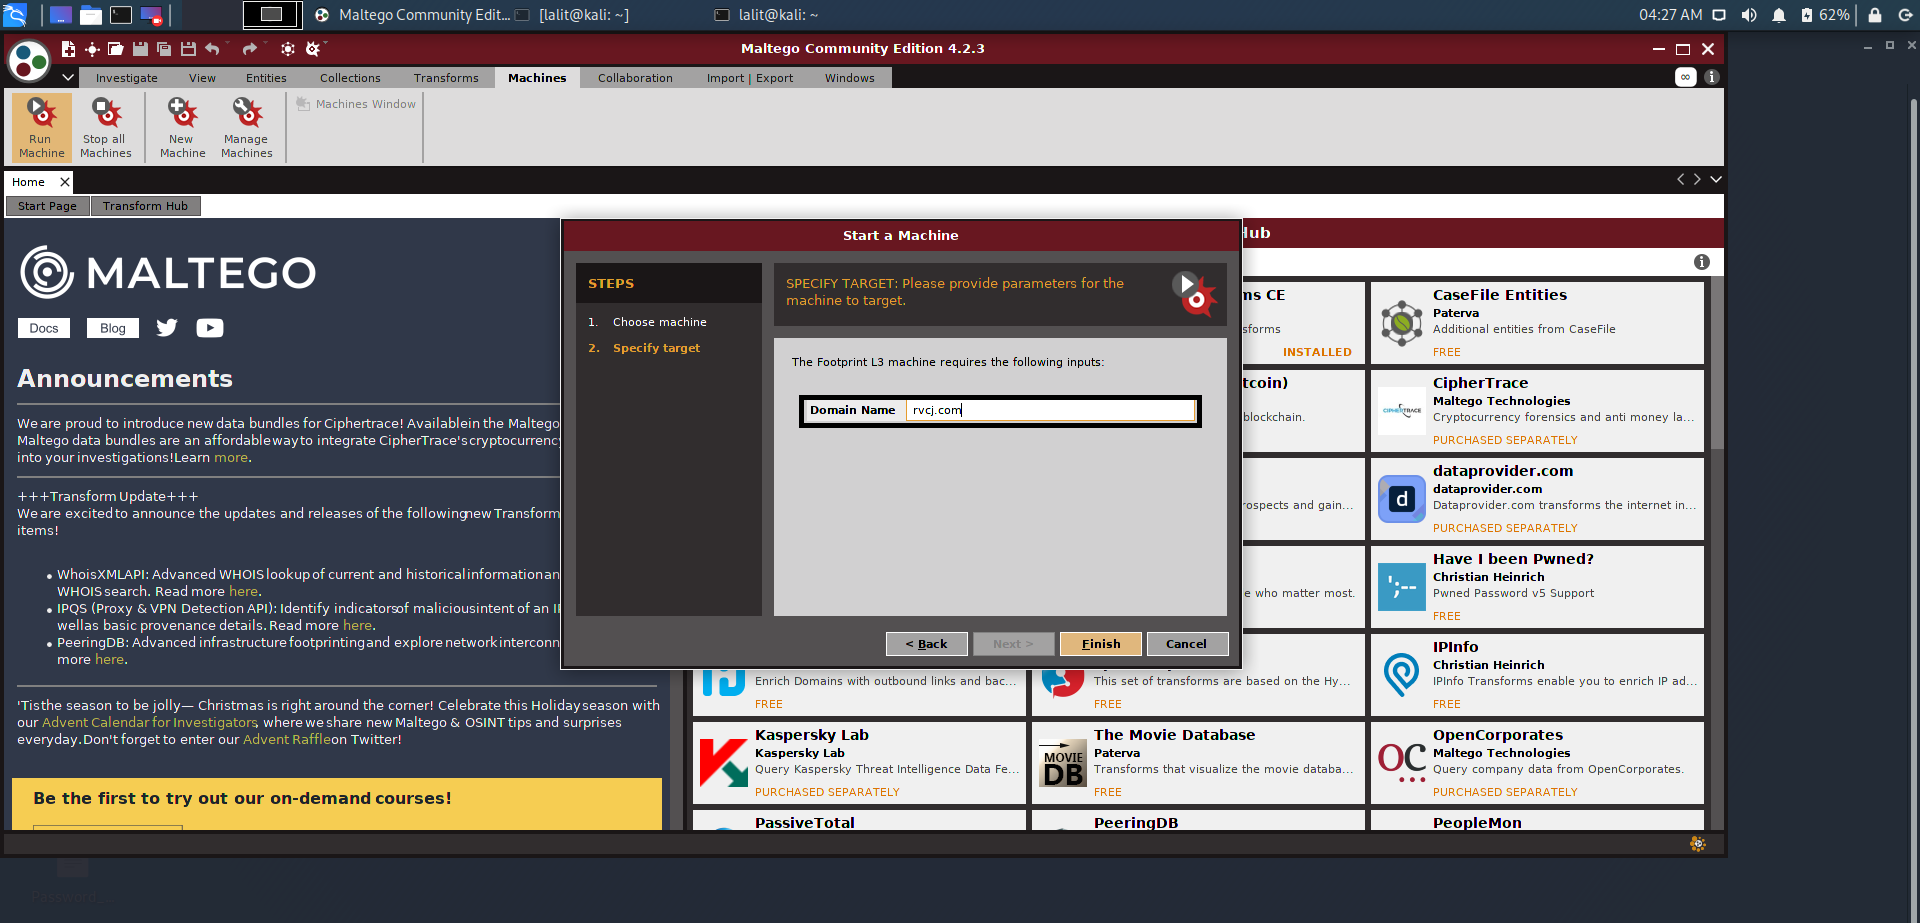The height and width of the screenshot is (923, 1920).
Task: Open the Windows ribbon tab
Action: [x=850, y=78]
